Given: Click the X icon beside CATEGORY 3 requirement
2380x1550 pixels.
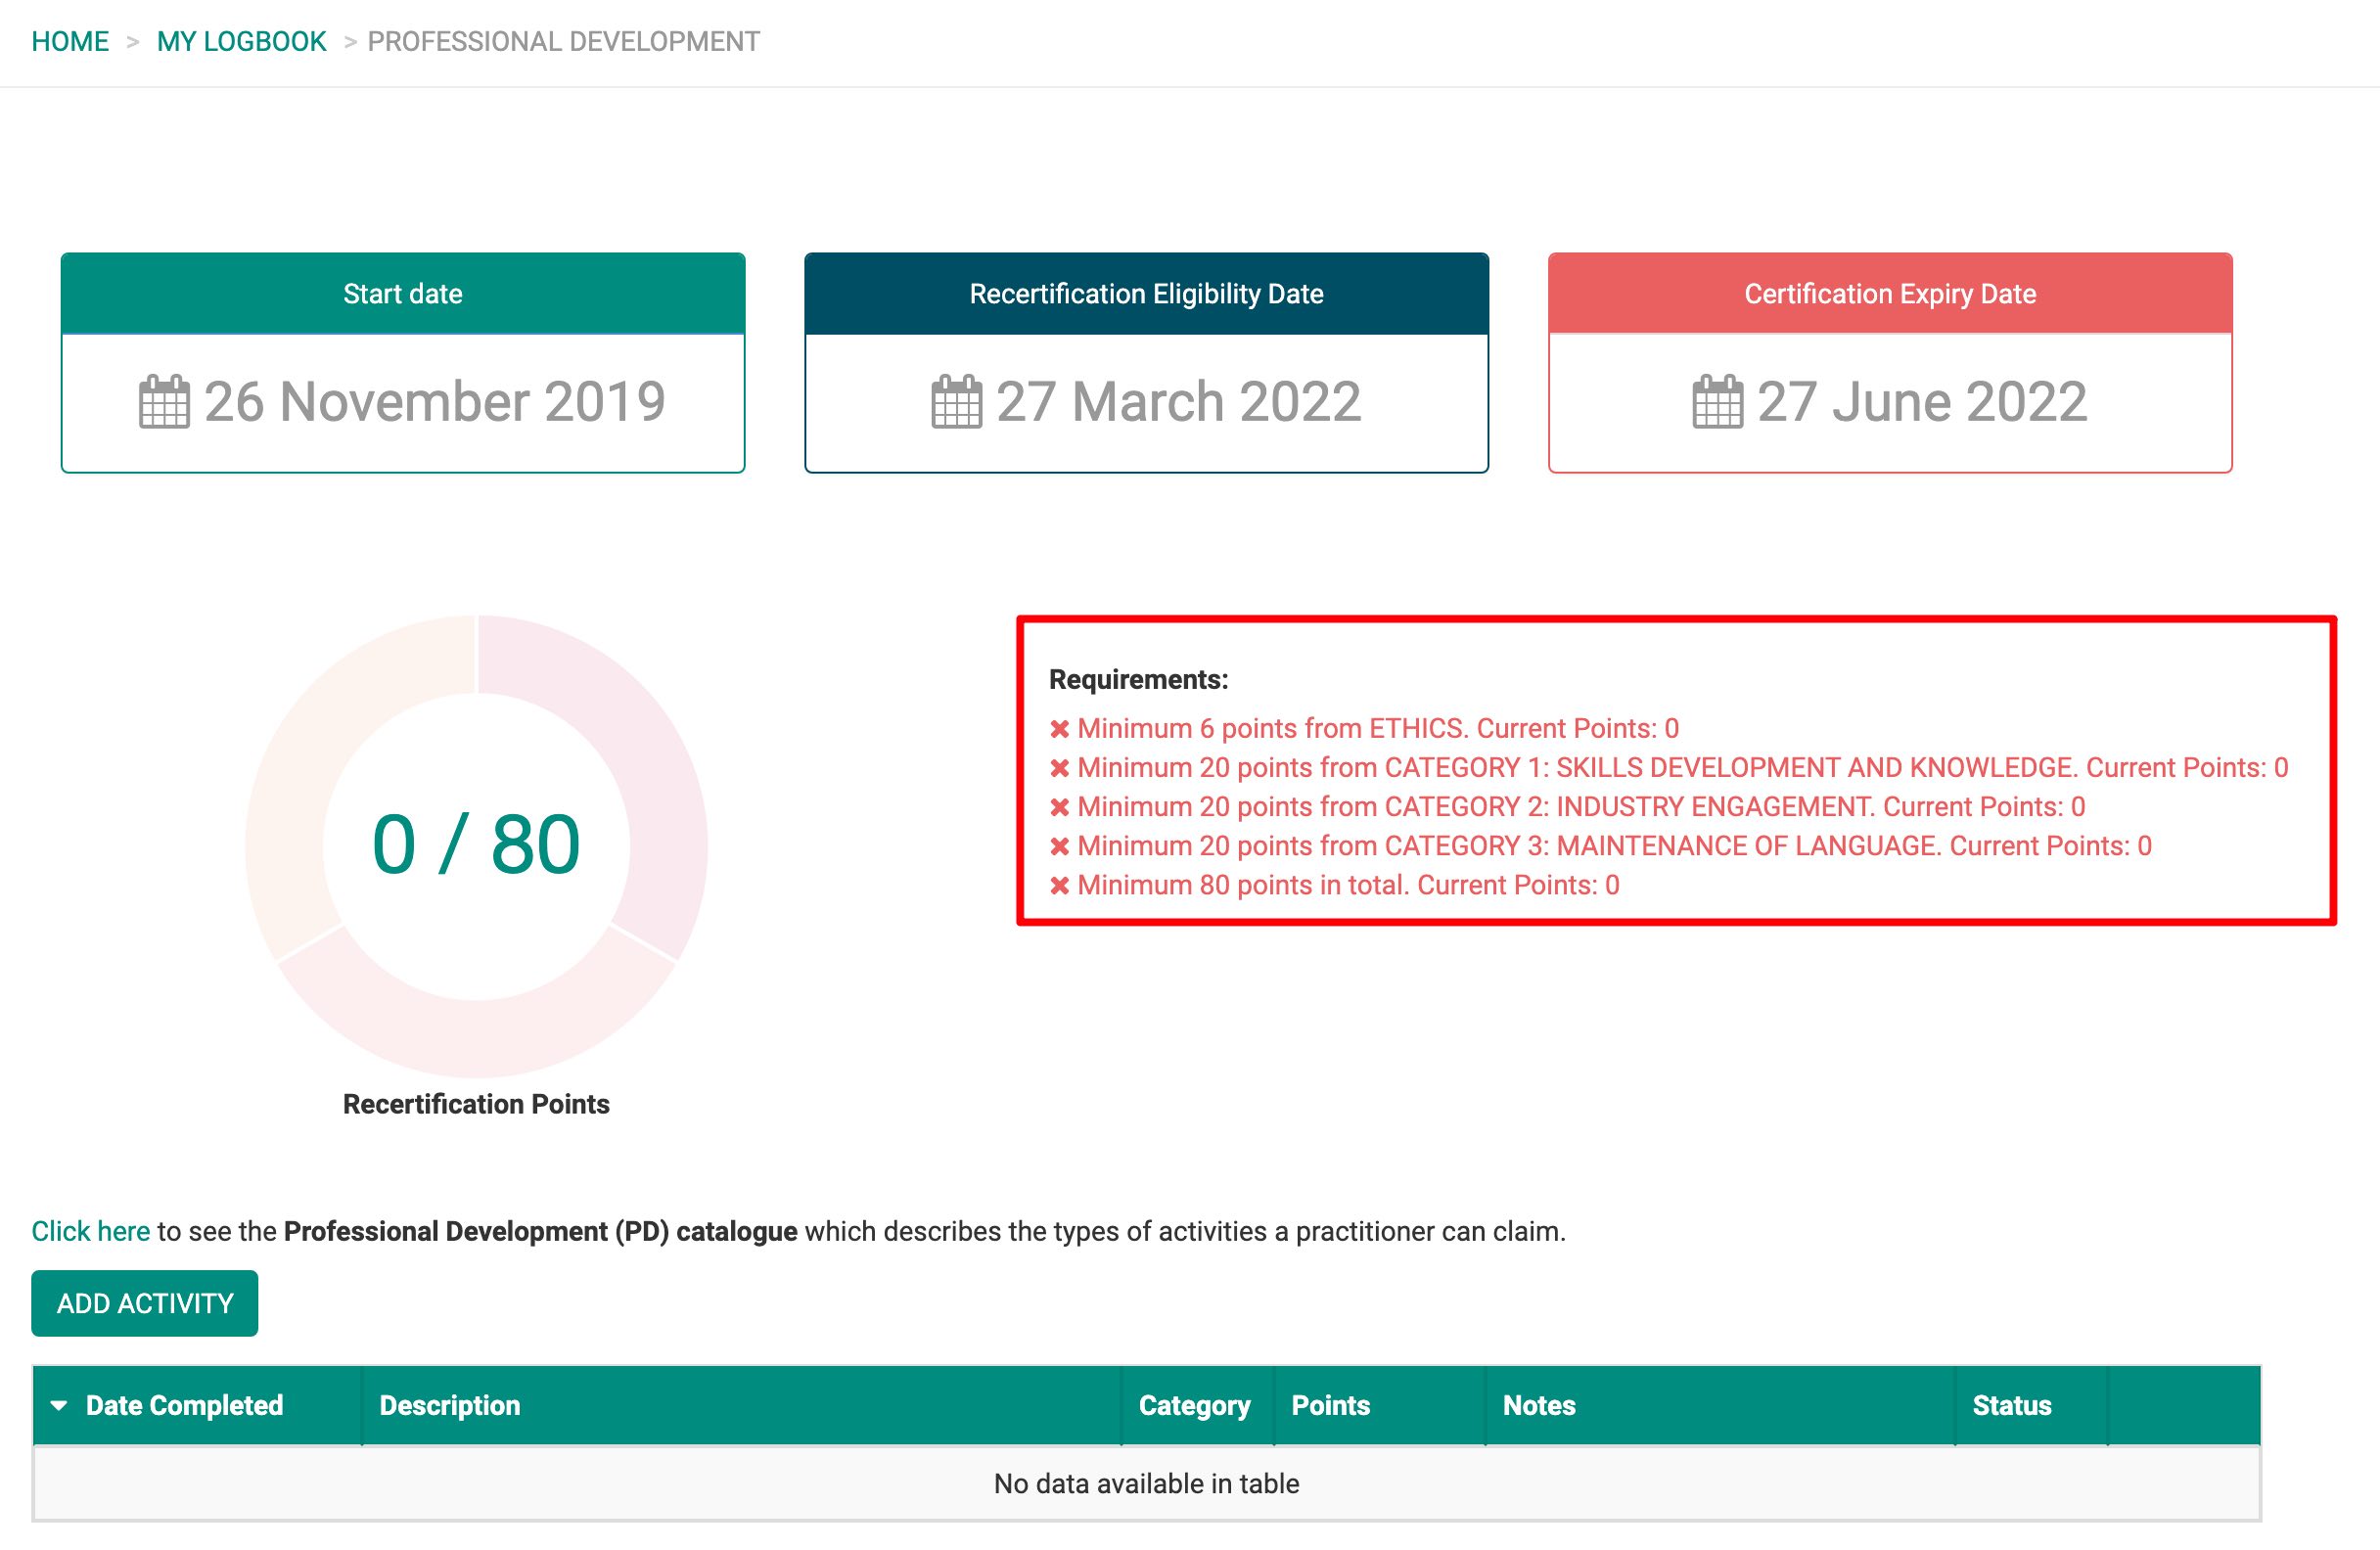Looking at the screenshot, I should pos(1060,846).
